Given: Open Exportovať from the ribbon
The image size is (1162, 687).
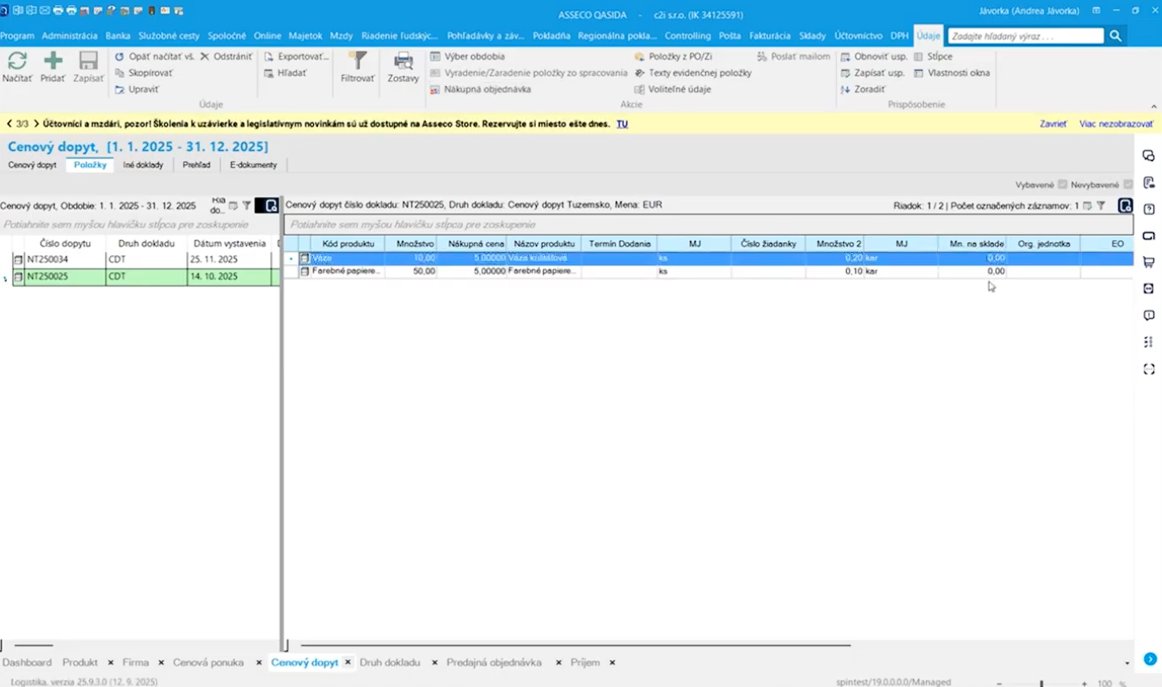Looking at the screenshot, I should (x=296, y=56).
